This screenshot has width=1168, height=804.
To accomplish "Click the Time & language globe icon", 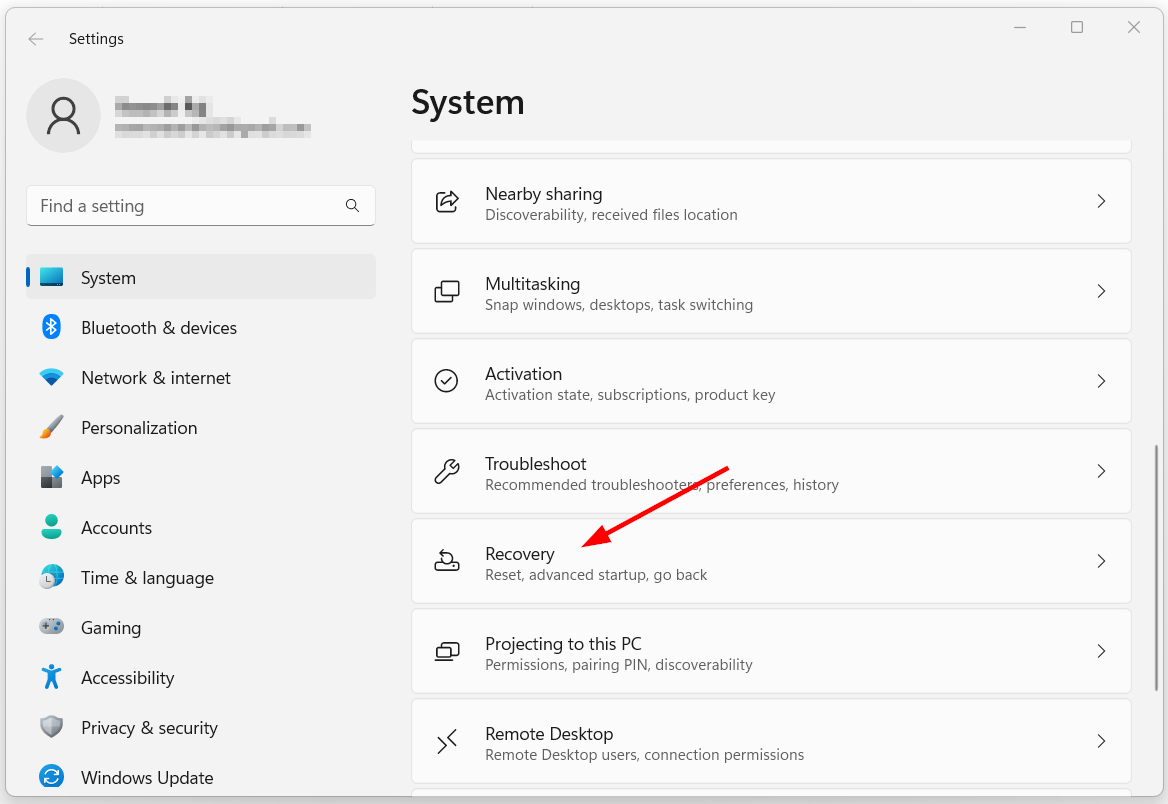I will click(x=51, y=577).
